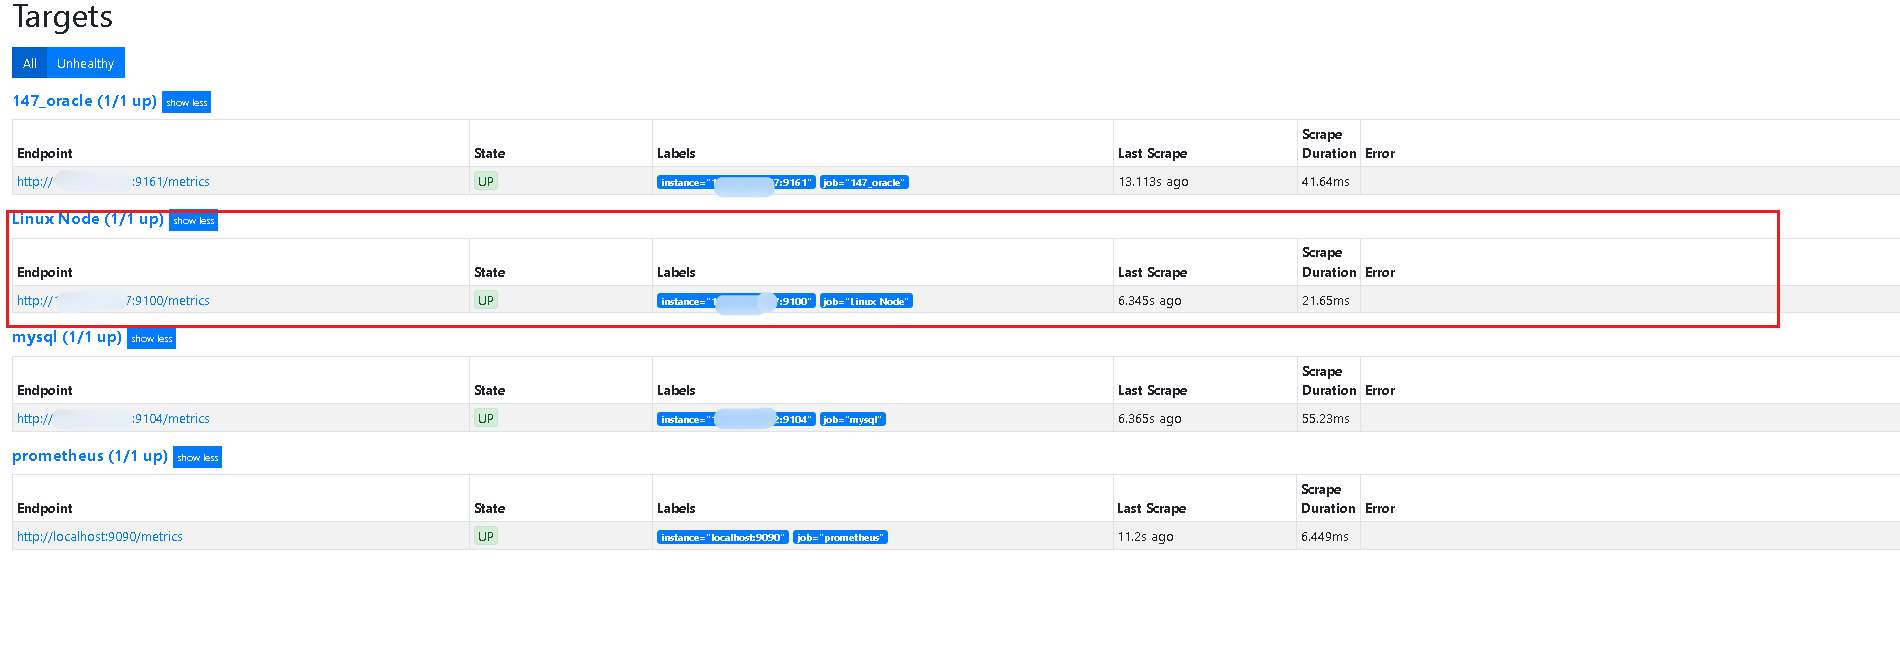
Task: Collapse the 147_oracle group with show less
Action: [186, 102]
